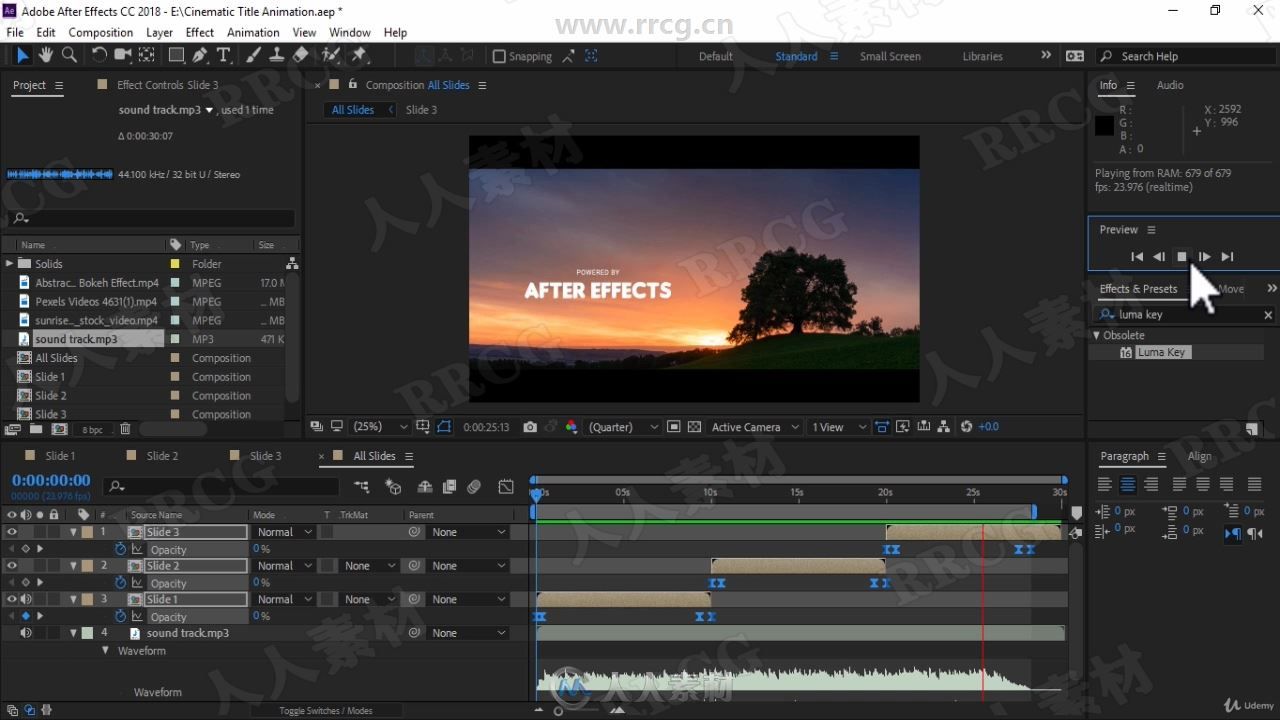Click the Frame Blending icon in timeline
The width and height of the screenshot is (1280, 720).
pyautogui.click(x=449, y=487)
